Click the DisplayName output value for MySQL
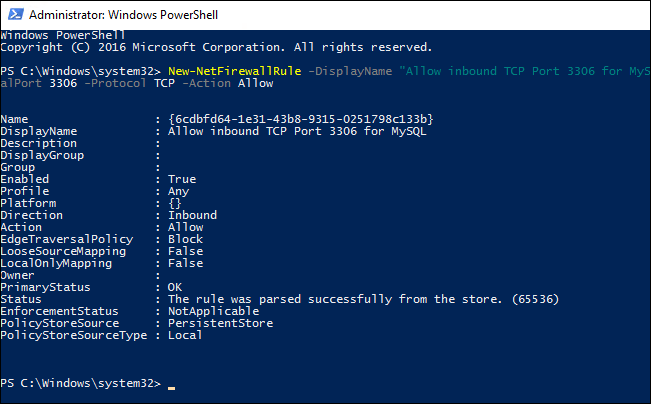This screenshot has height=404, width=651. 297,131
